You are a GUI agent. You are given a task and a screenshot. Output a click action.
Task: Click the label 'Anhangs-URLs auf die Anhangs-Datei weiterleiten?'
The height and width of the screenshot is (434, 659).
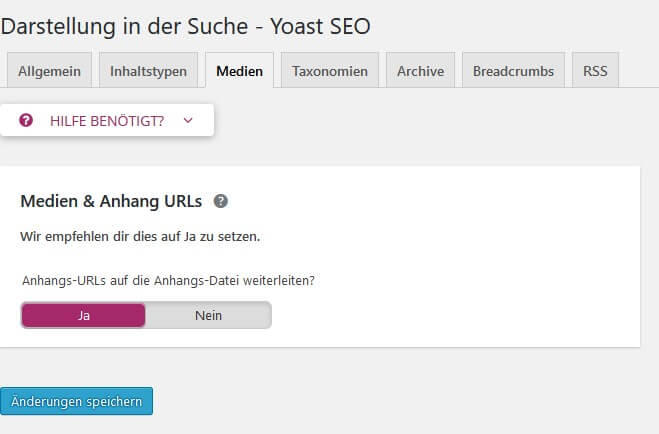click(x=168, y=280)
